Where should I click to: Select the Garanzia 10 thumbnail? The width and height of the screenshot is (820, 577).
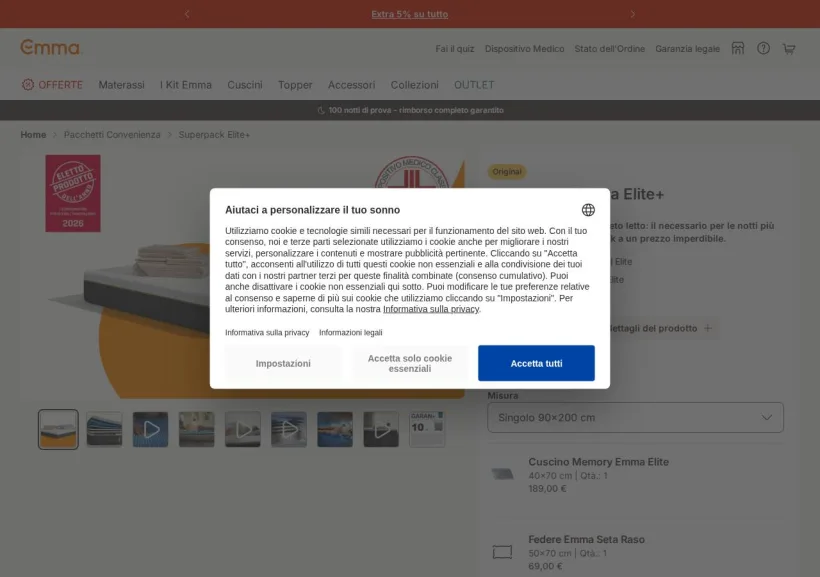427,429
